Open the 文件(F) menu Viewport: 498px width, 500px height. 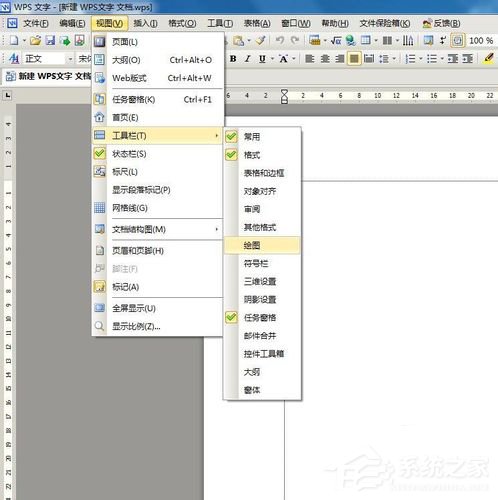(36, 23)
